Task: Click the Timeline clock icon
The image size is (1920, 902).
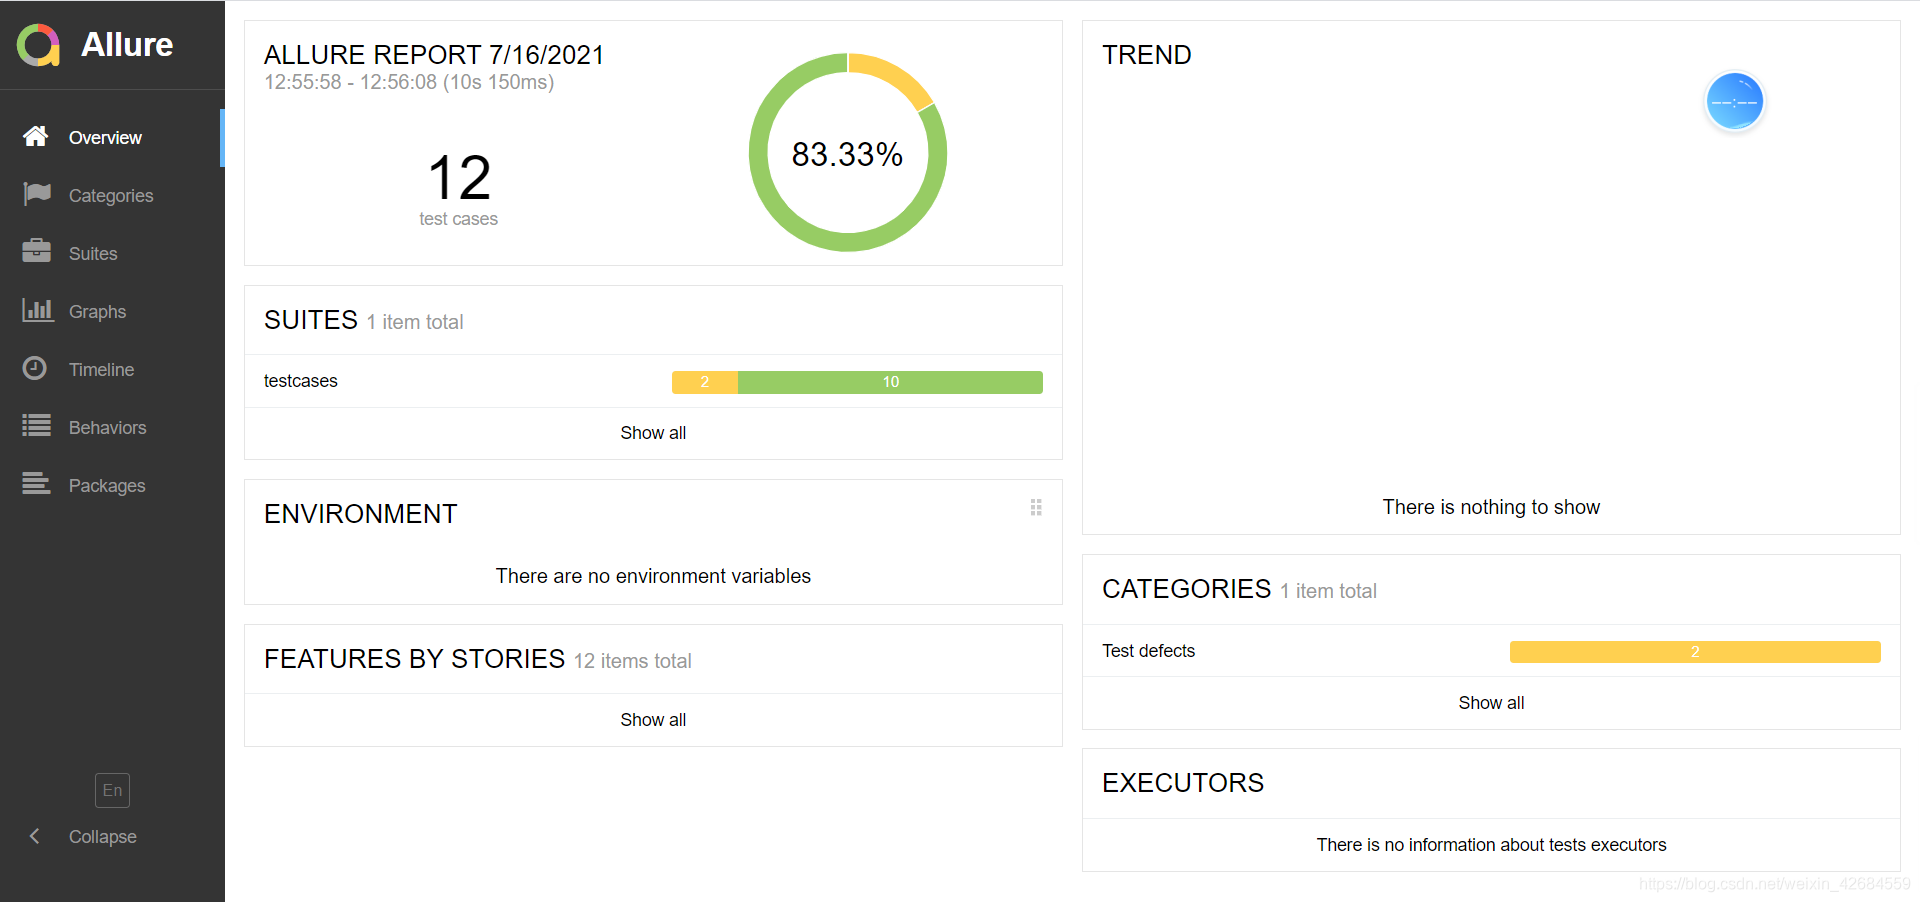Action: [x=35, y=368]
